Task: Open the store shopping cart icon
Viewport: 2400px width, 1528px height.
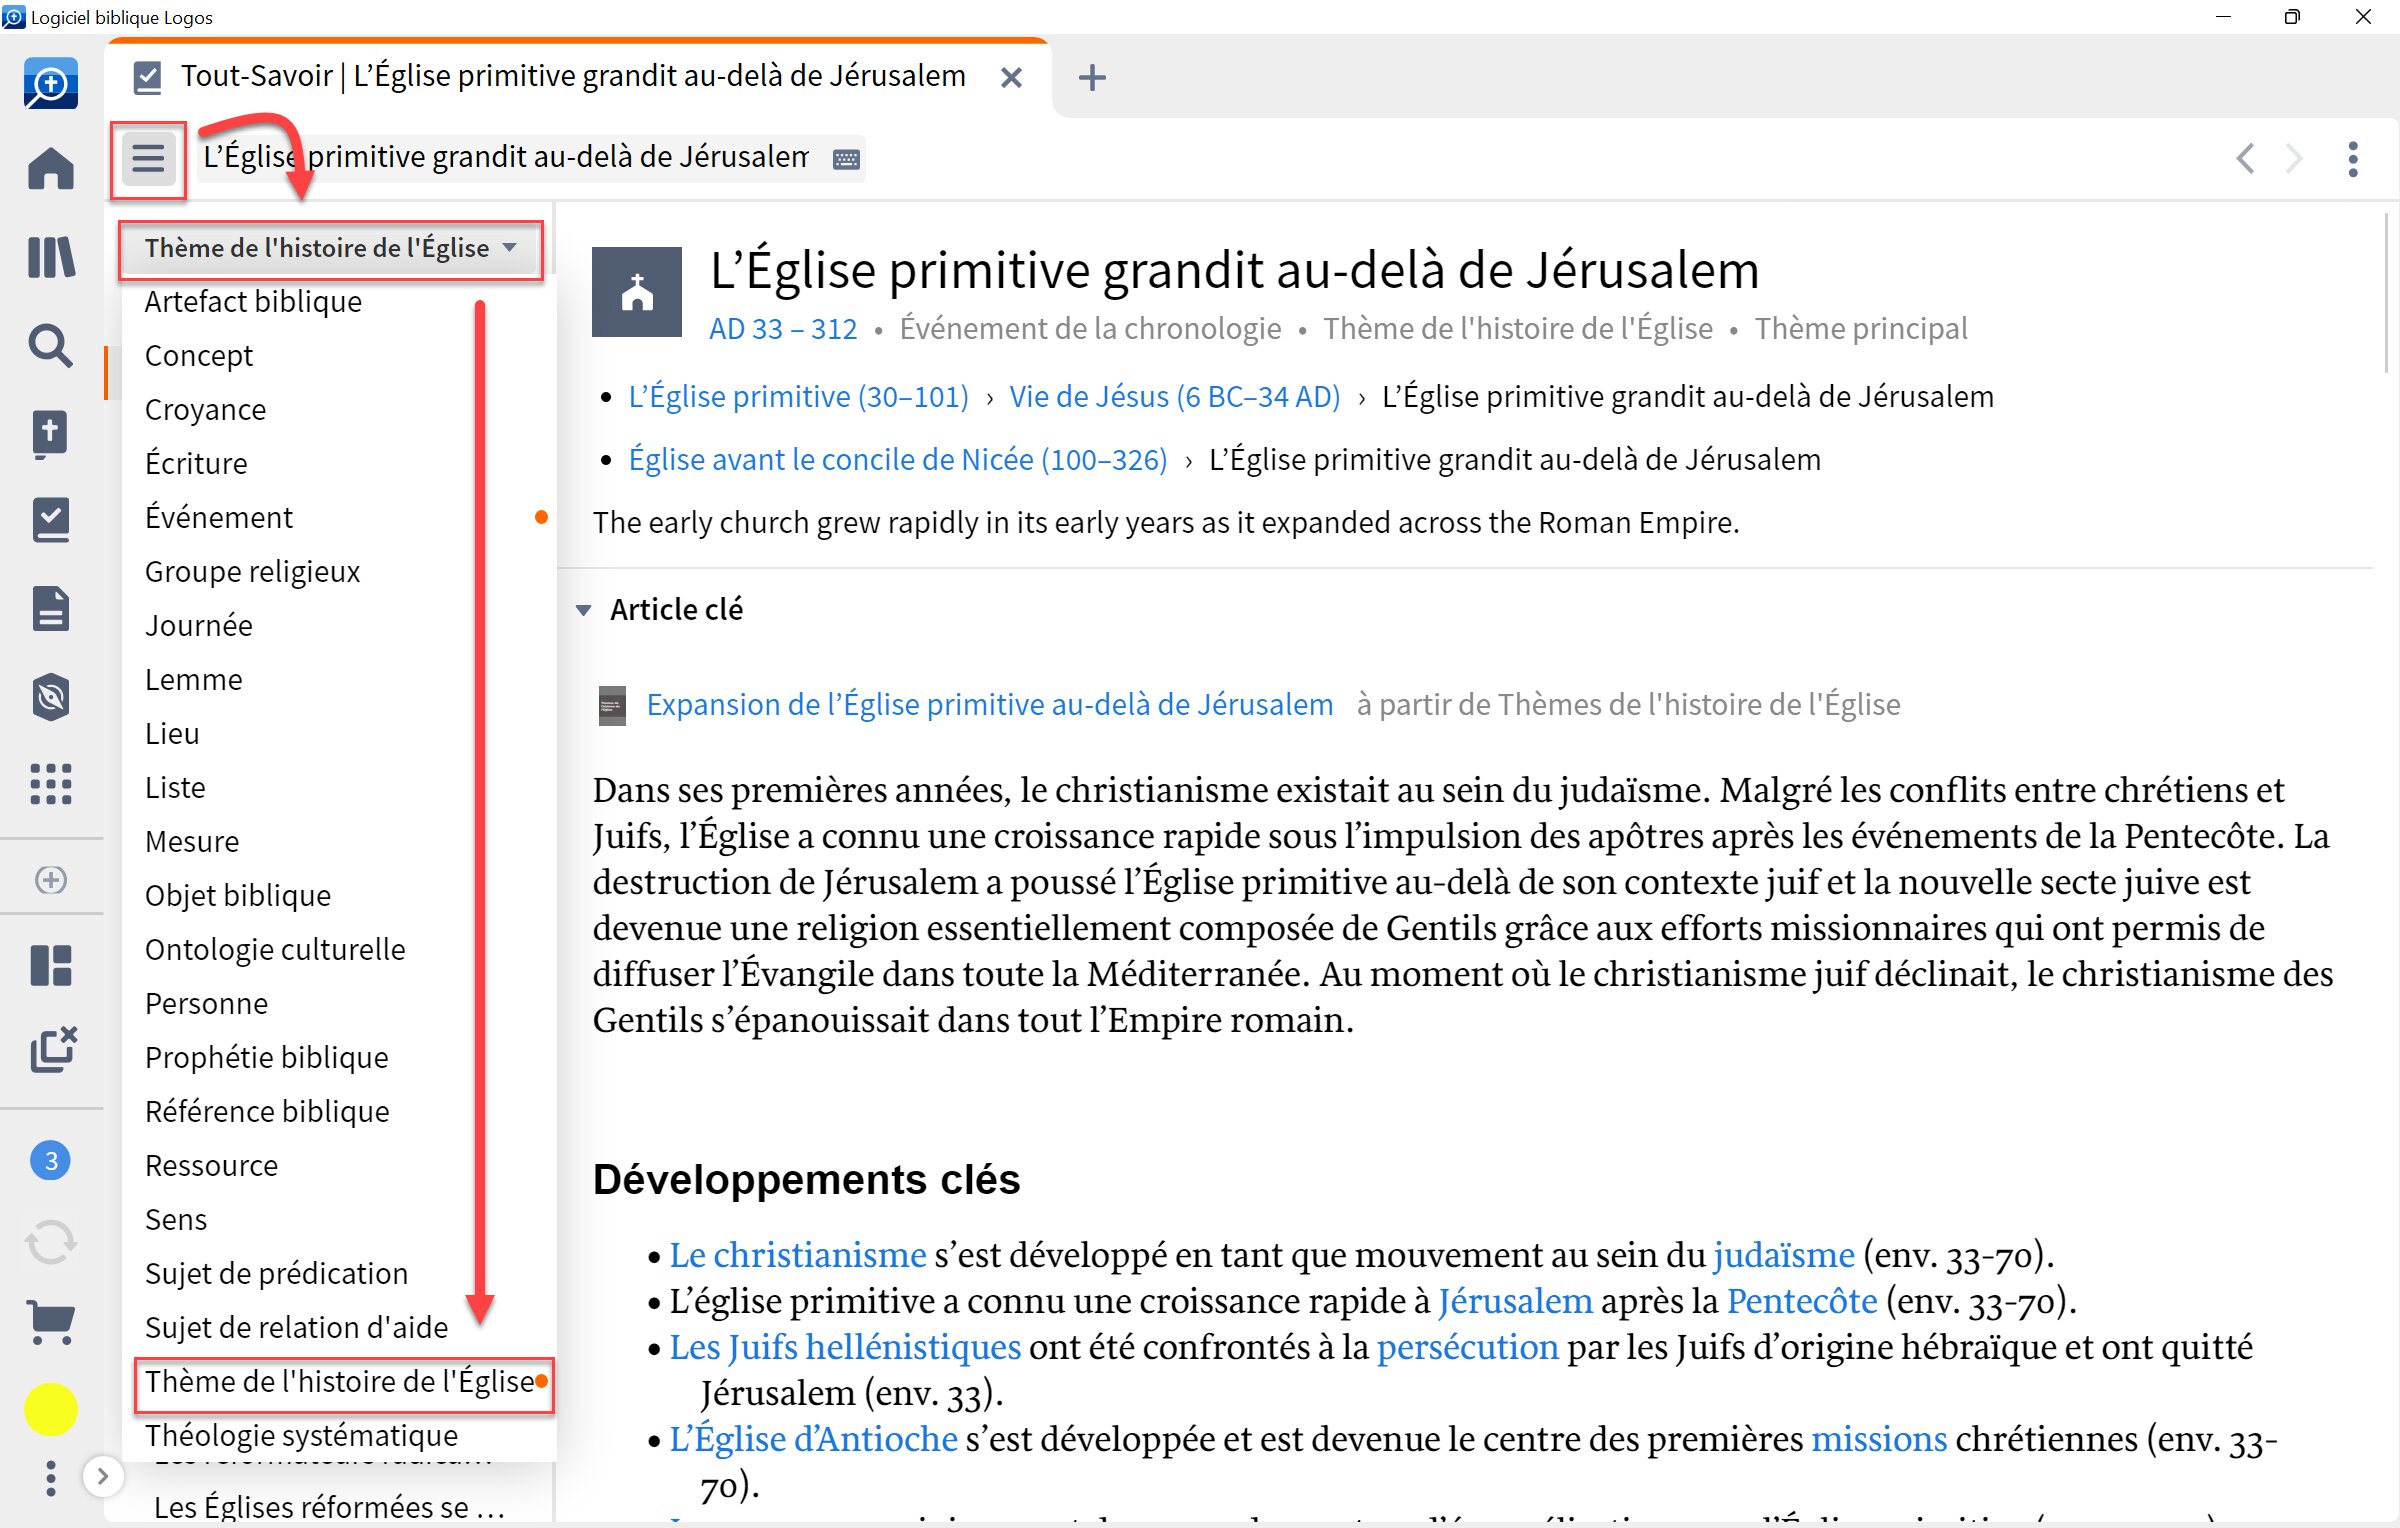Action: (50, 1323)
